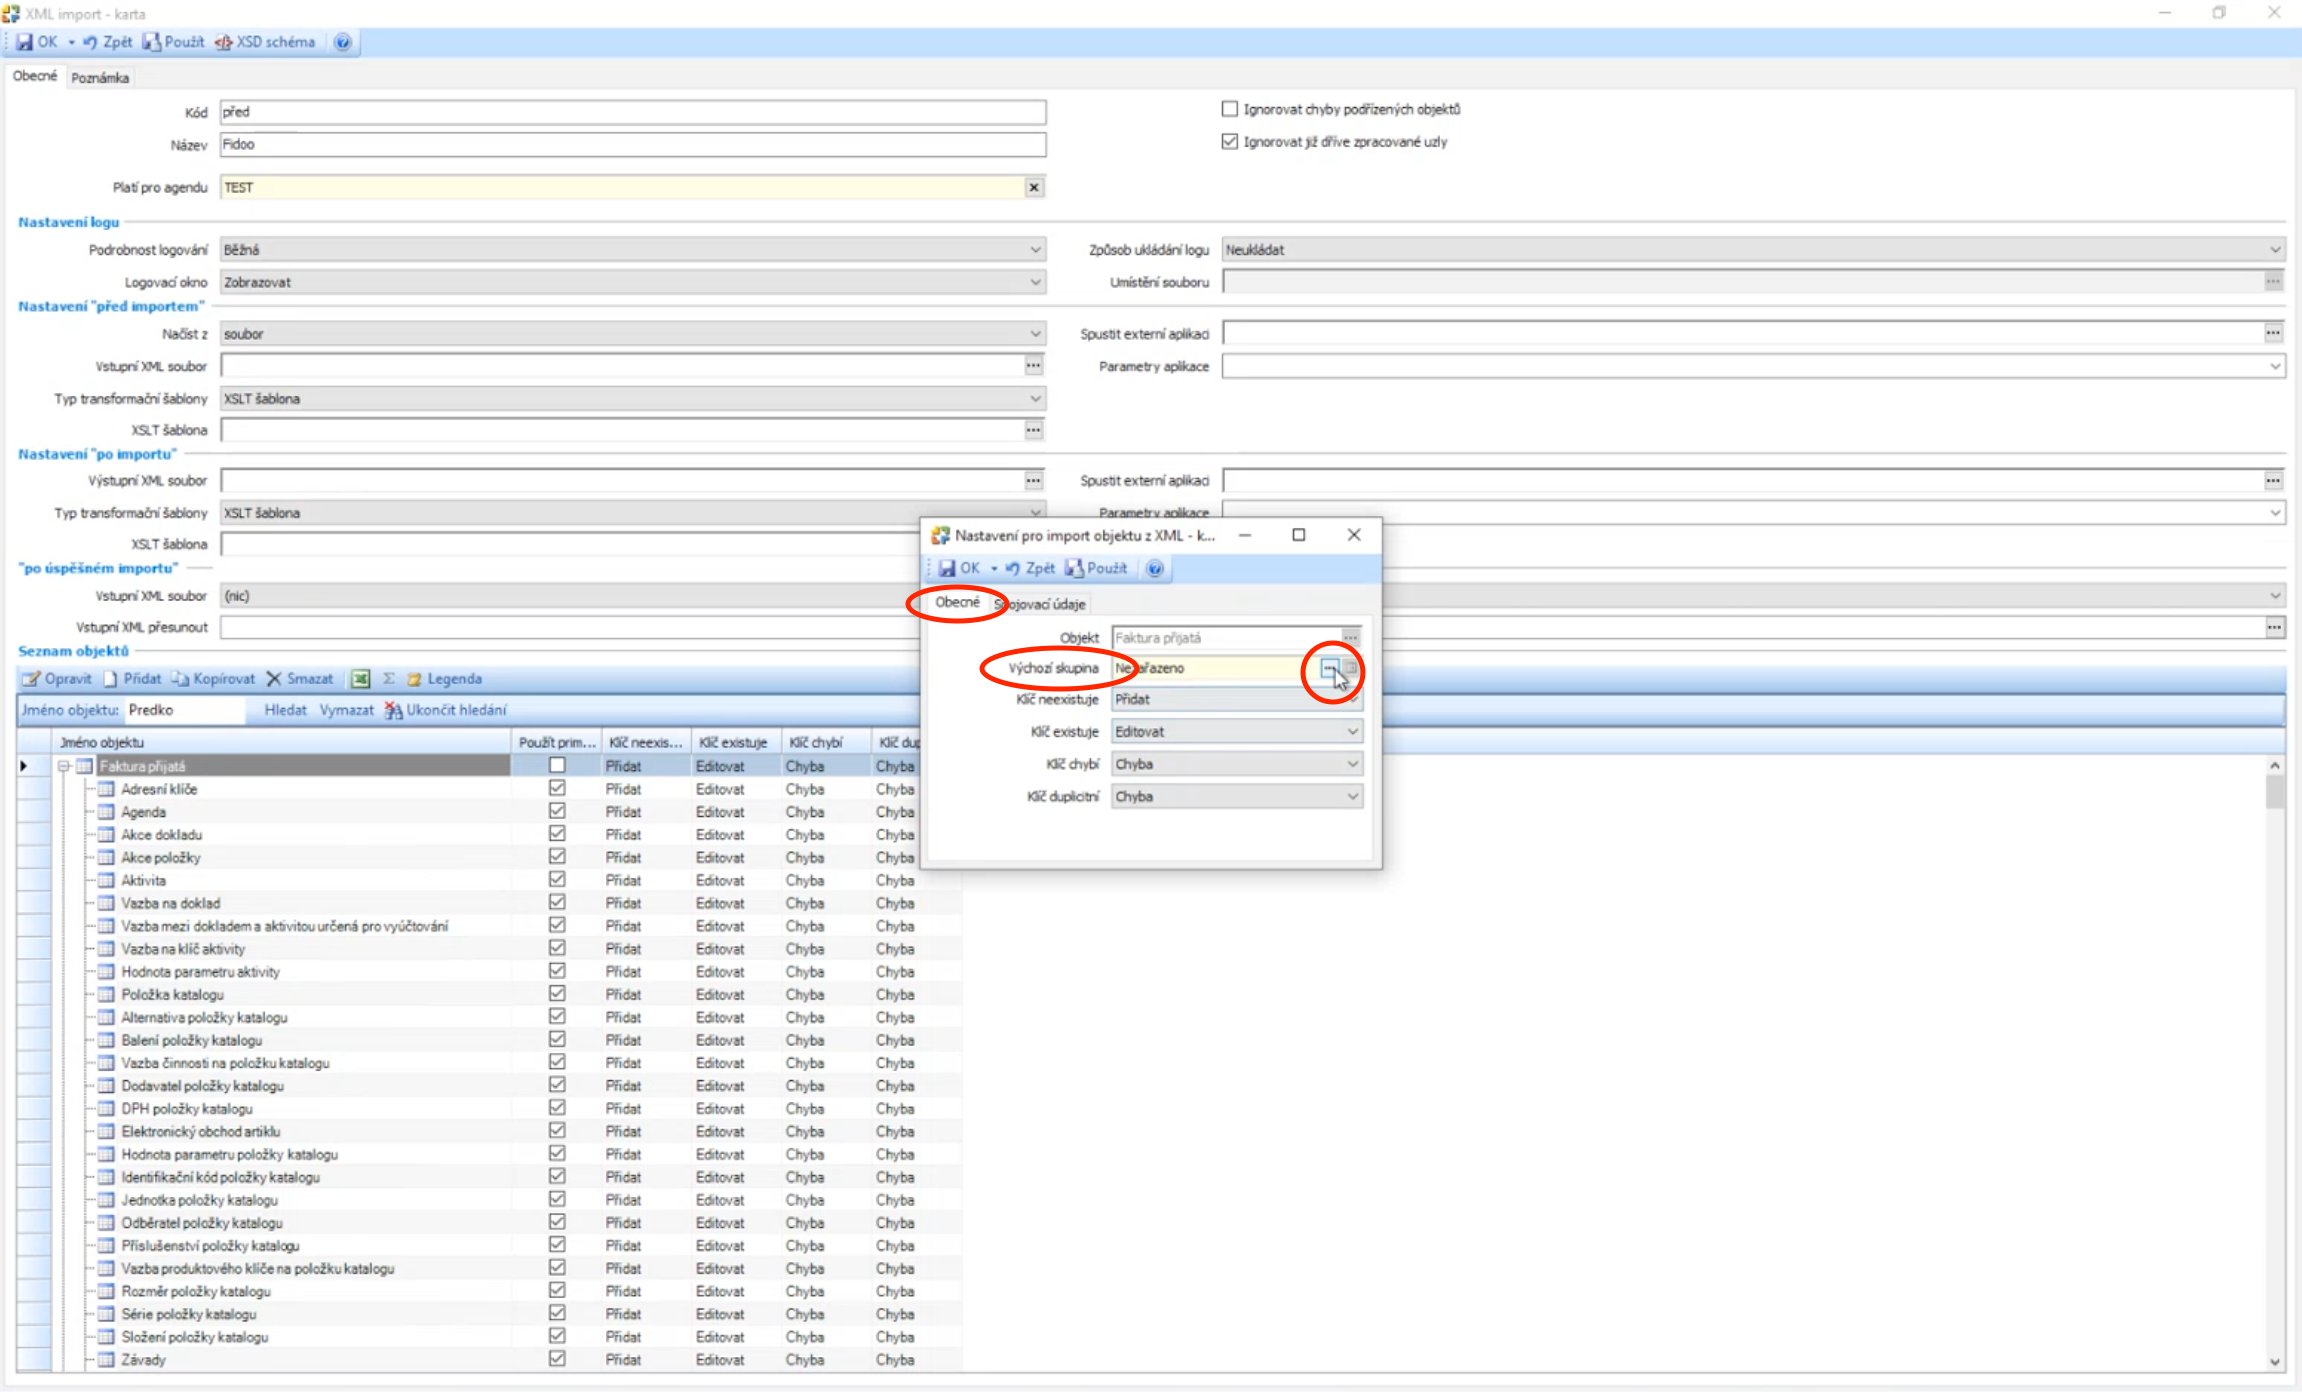The image size is (2302, 1392).
Task: Toggle Ignorovat již dříve zpracované uzly checkbox
Action: click(1230, 141)
